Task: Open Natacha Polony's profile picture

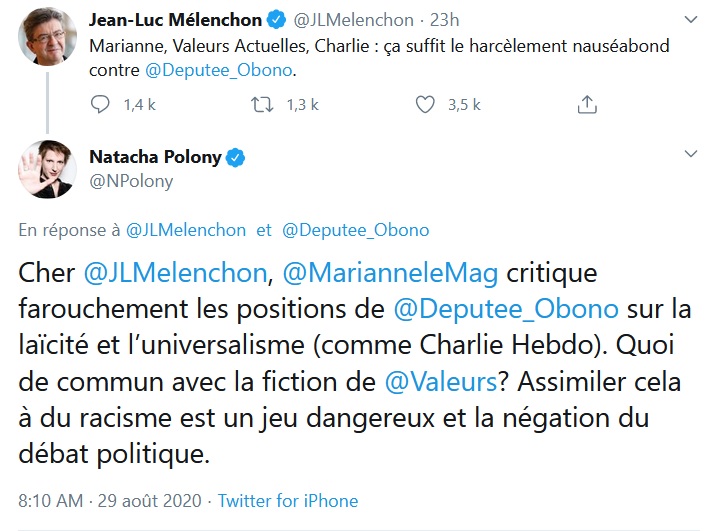Action: point(47,168)
